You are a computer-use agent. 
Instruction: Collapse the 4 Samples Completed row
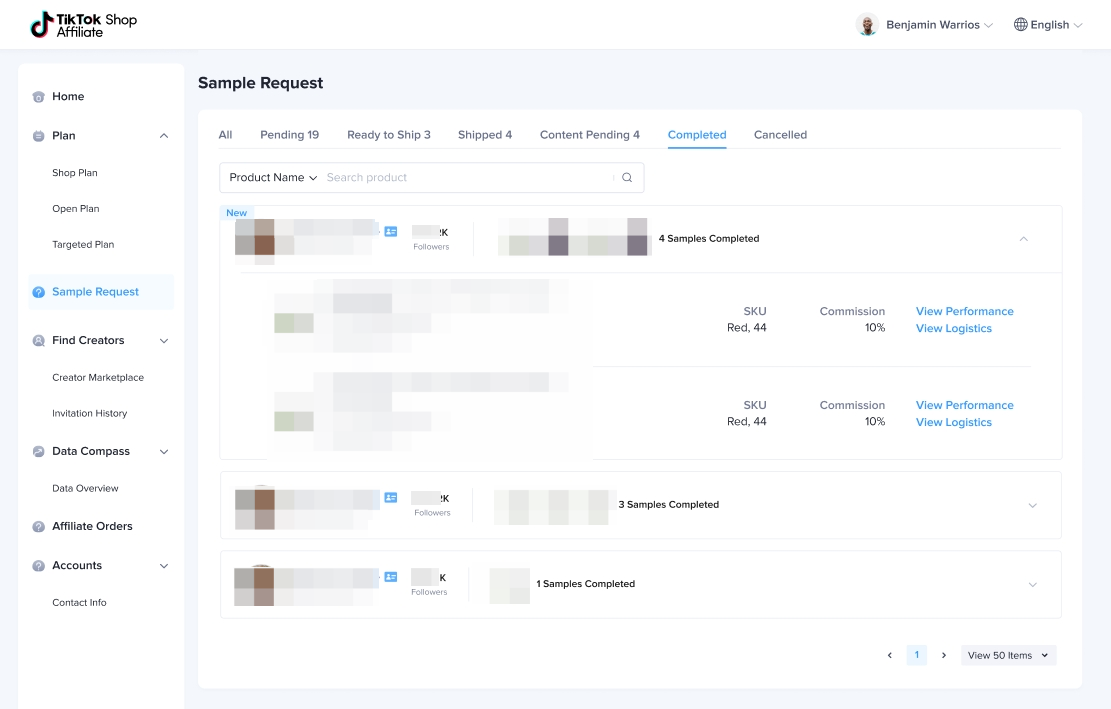click(1023, 239)
